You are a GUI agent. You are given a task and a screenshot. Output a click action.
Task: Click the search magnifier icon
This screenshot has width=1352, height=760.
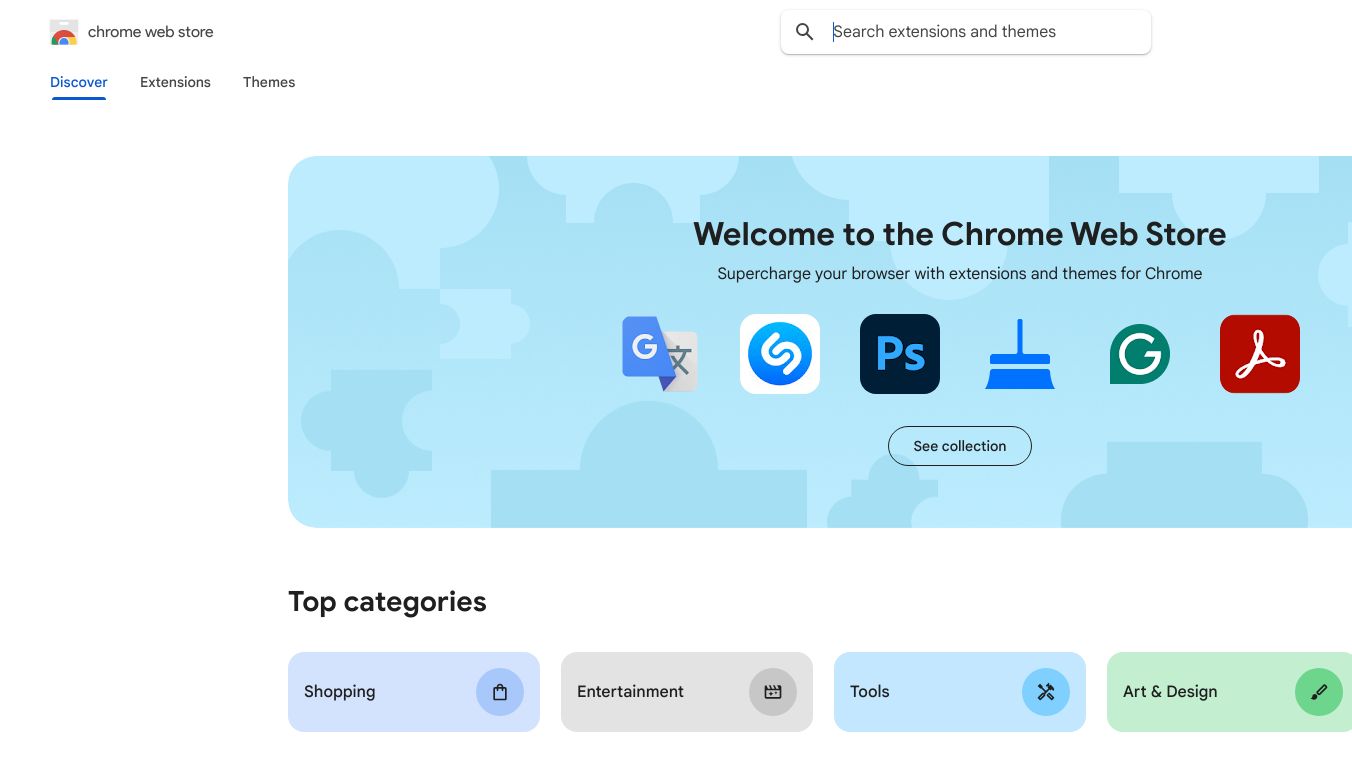[805, 32]
